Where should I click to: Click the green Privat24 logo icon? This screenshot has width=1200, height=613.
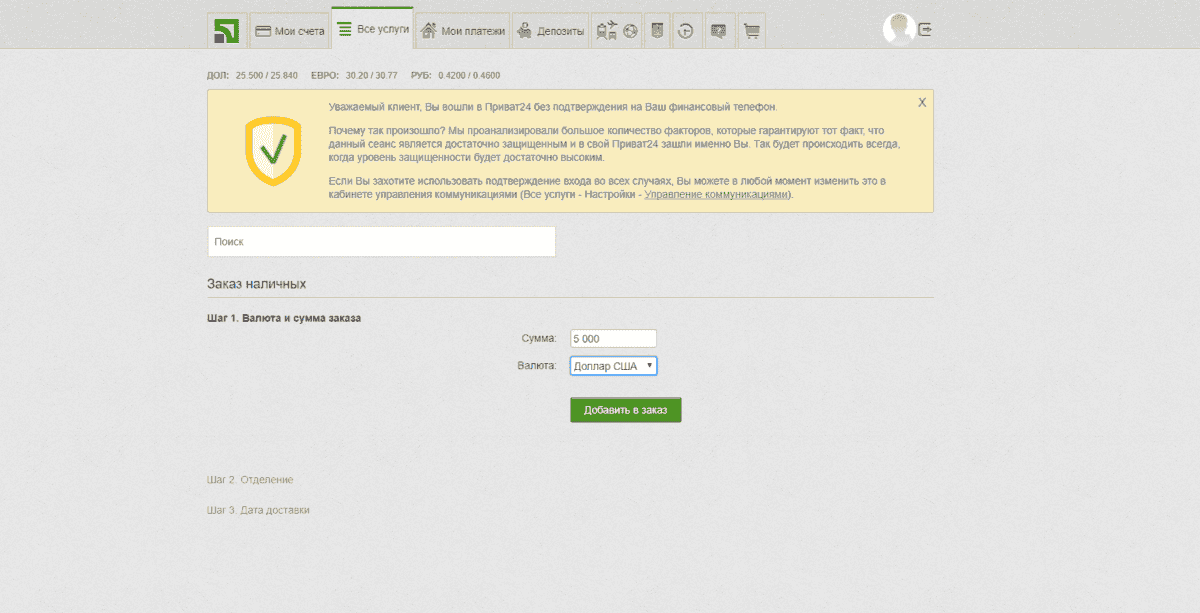pyautogui.click(x=225, y=31)
